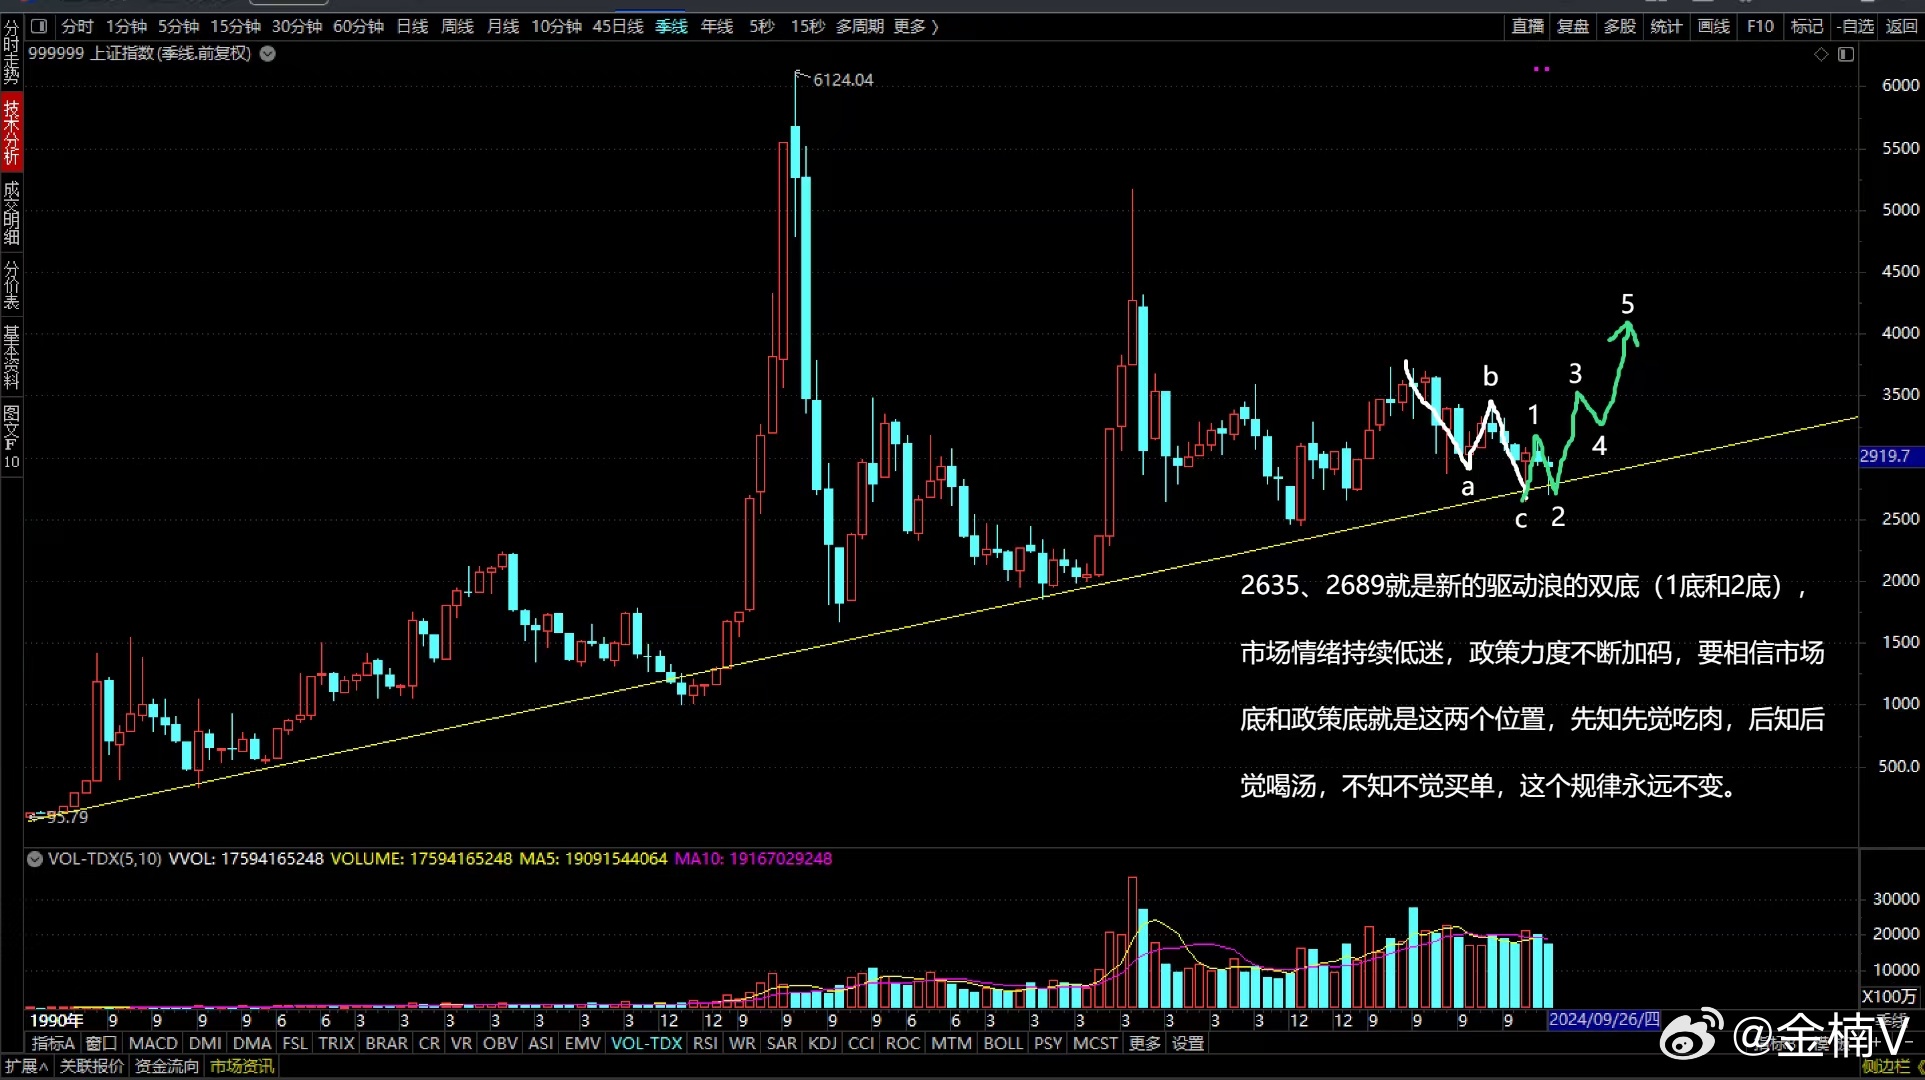Select the BRAR indicator

386,1043
